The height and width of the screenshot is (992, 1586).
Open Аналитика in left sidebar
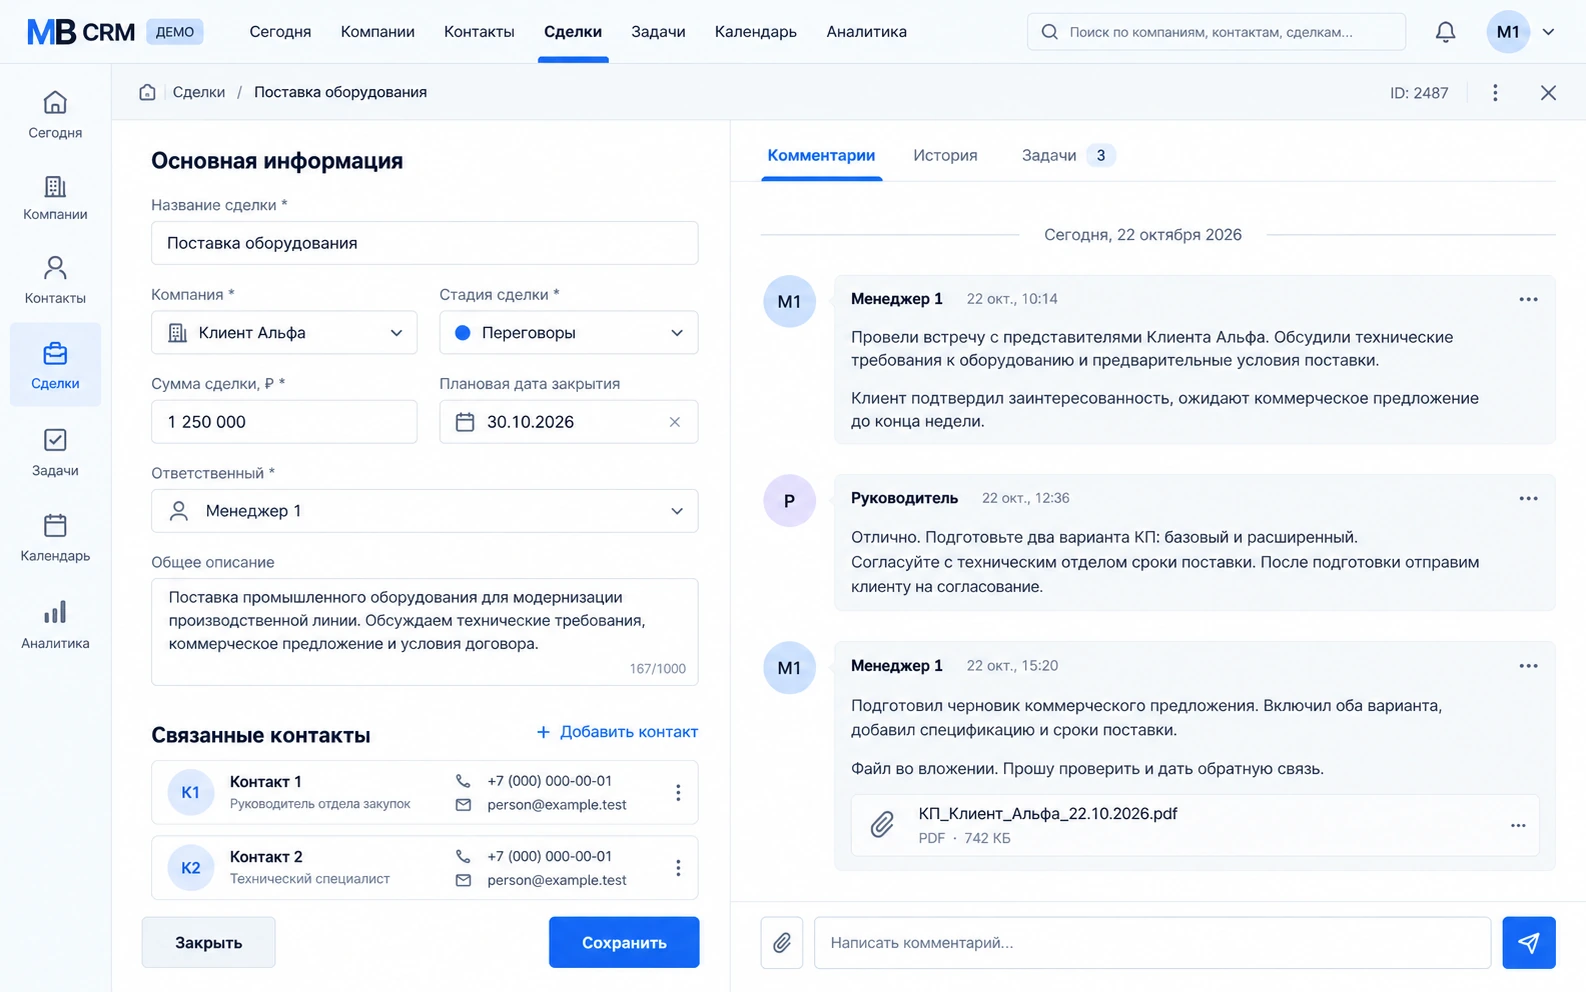click(55, 625)
